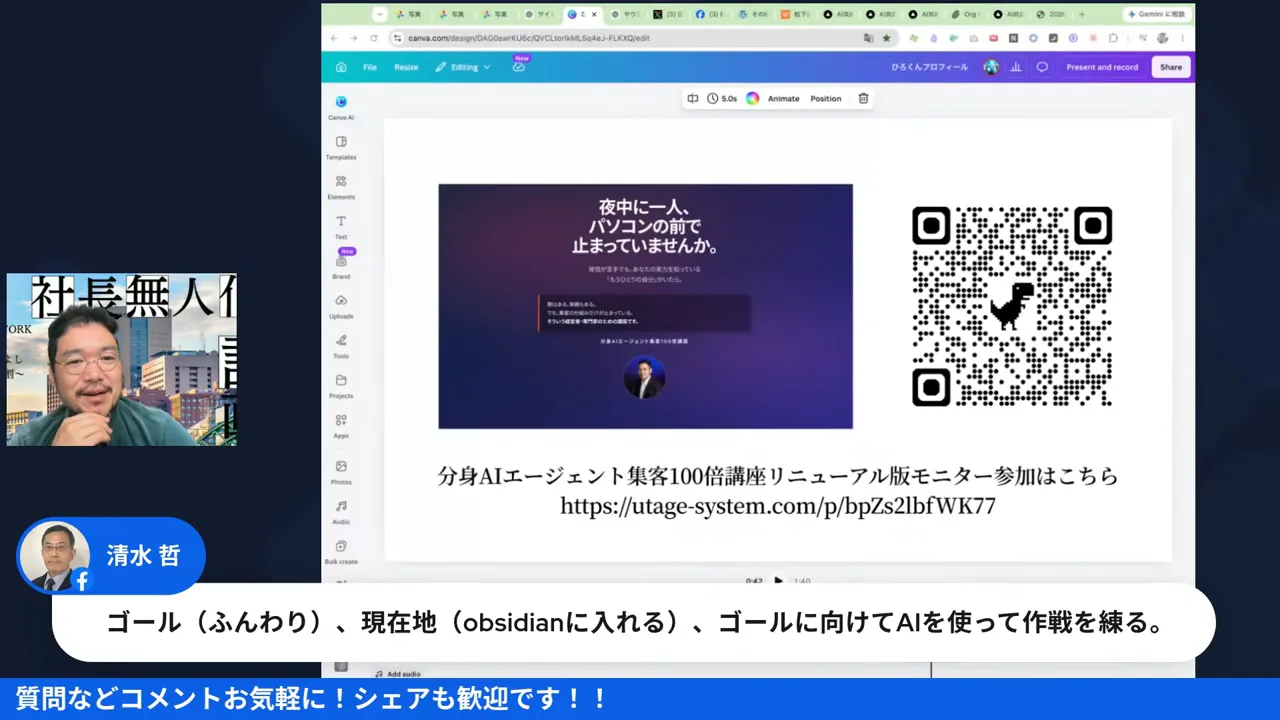Open the browser three-dot menu
1280x720 pixels.
1184,38
